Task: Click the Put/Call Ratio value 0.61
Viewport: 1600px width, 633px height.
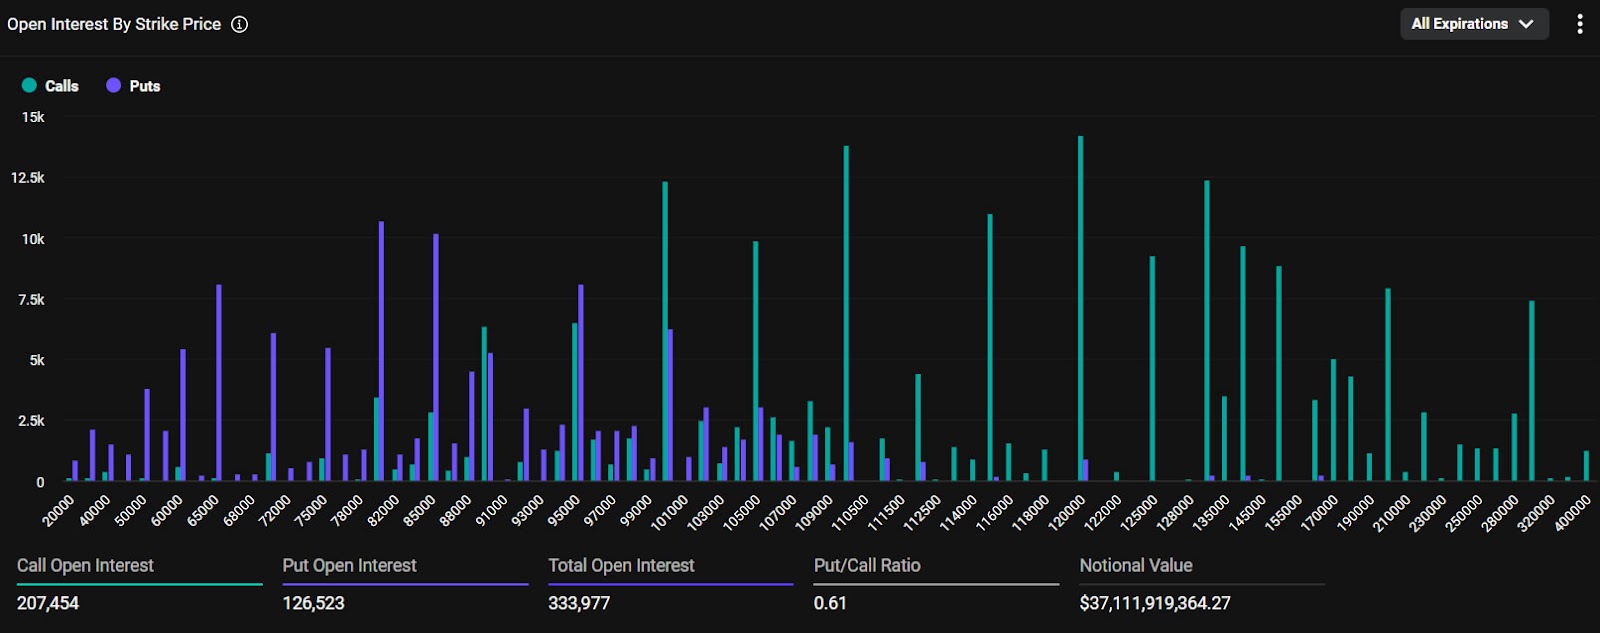Action: click(x=830, y=603)
